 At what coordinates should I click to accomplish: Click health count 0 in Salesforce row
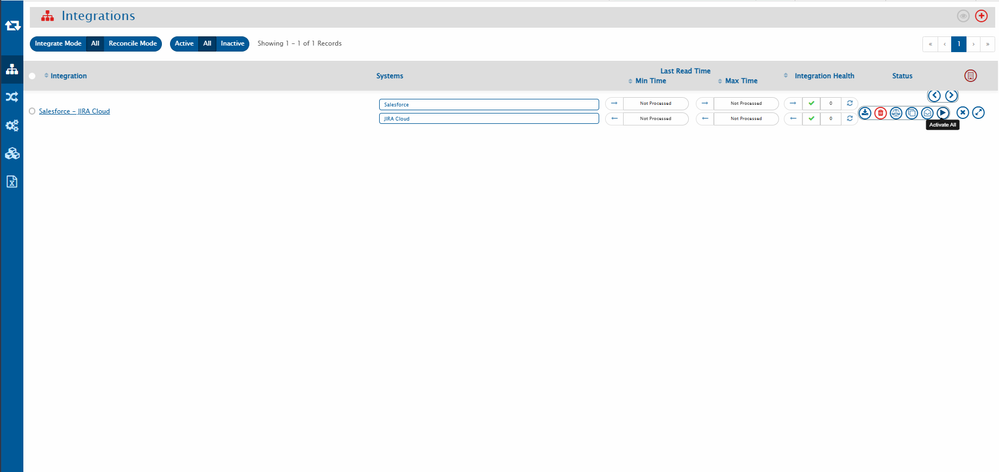tap(831, 103)
